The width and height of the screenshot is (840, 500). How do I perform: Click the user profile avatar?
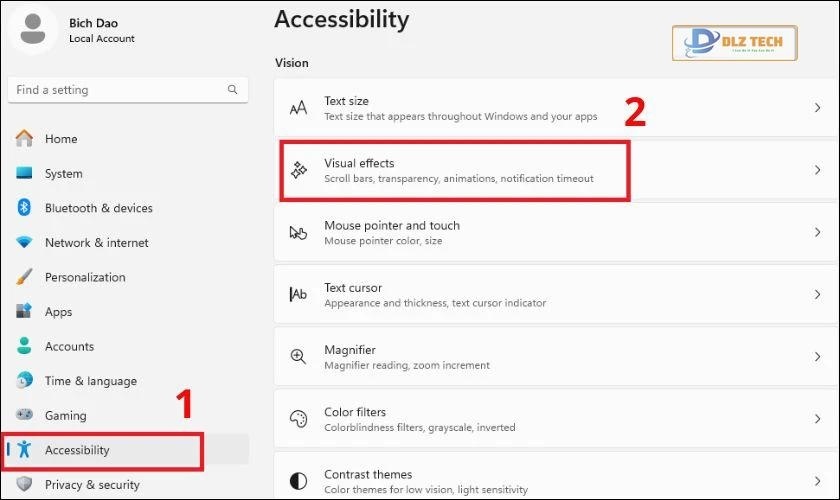[33, 29]
